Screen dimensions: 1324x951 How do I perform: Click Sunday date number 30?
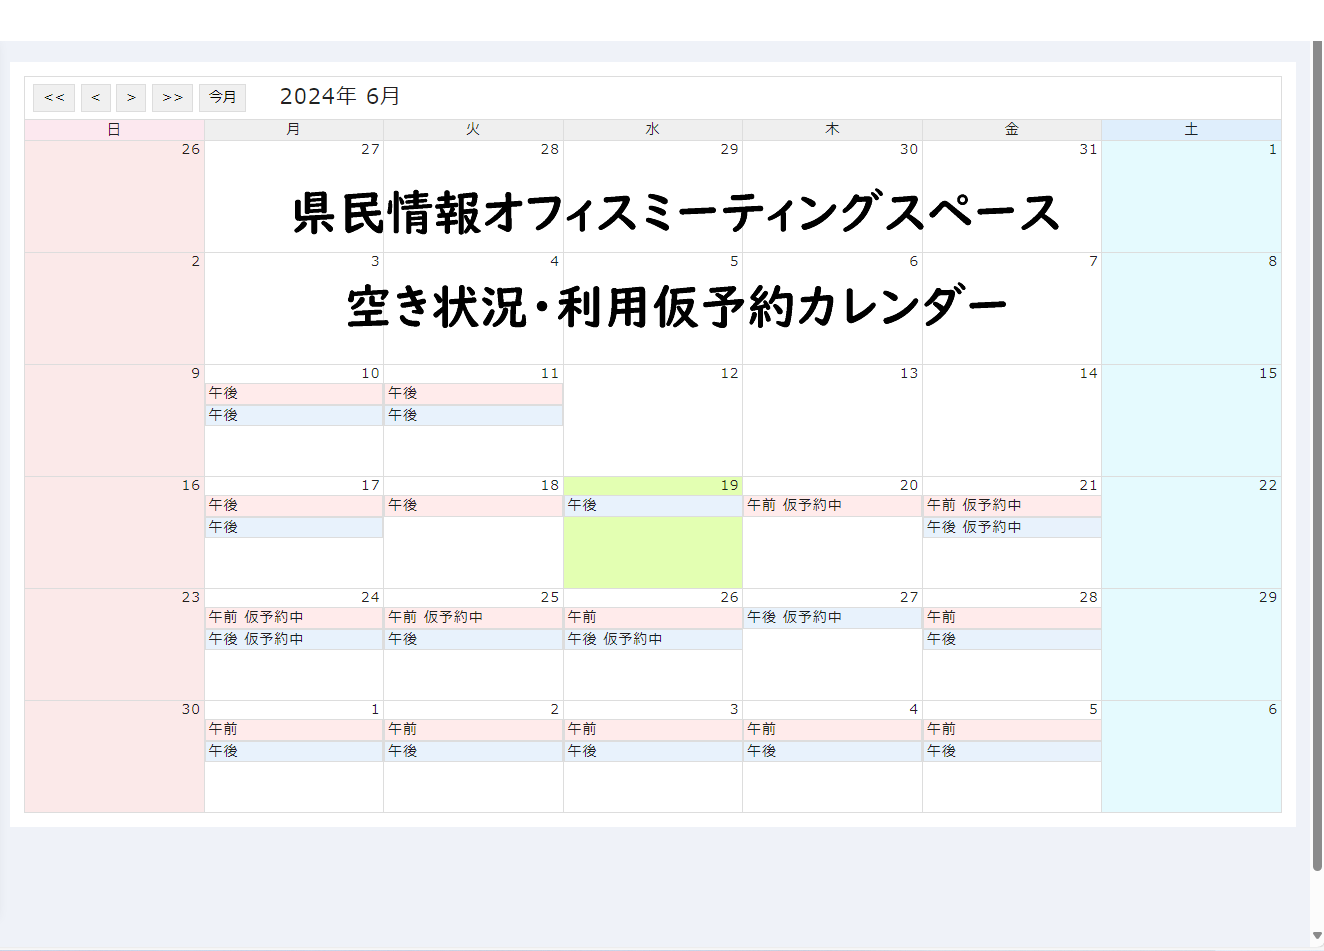191,709
